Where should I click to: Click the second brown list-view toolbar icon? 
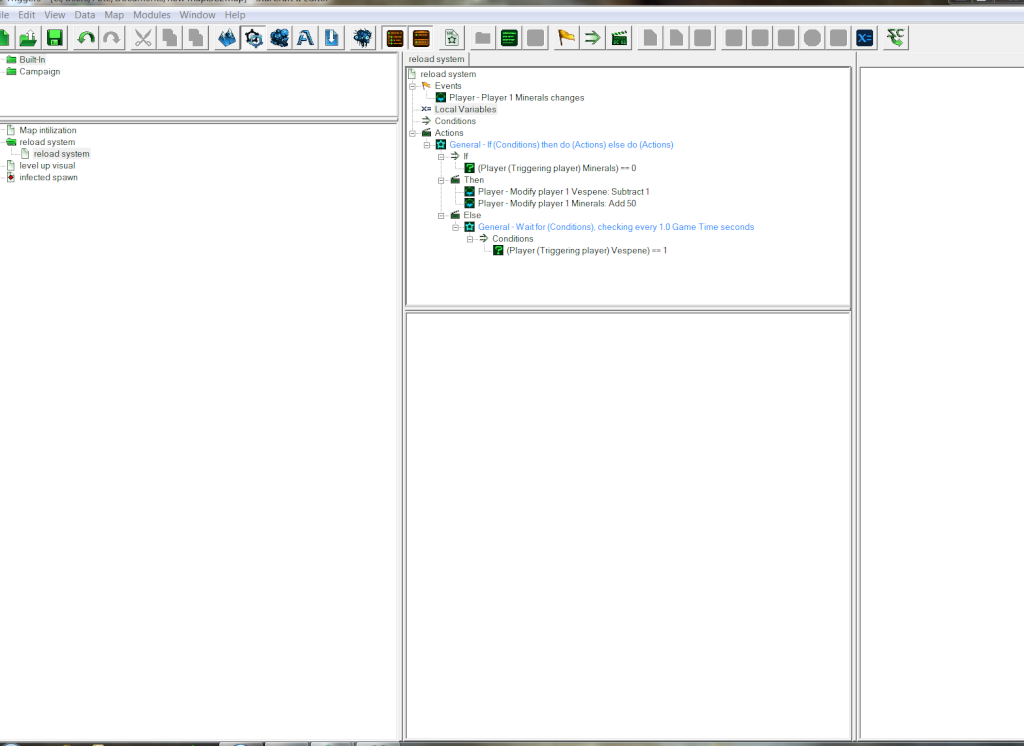click(421, 38)
